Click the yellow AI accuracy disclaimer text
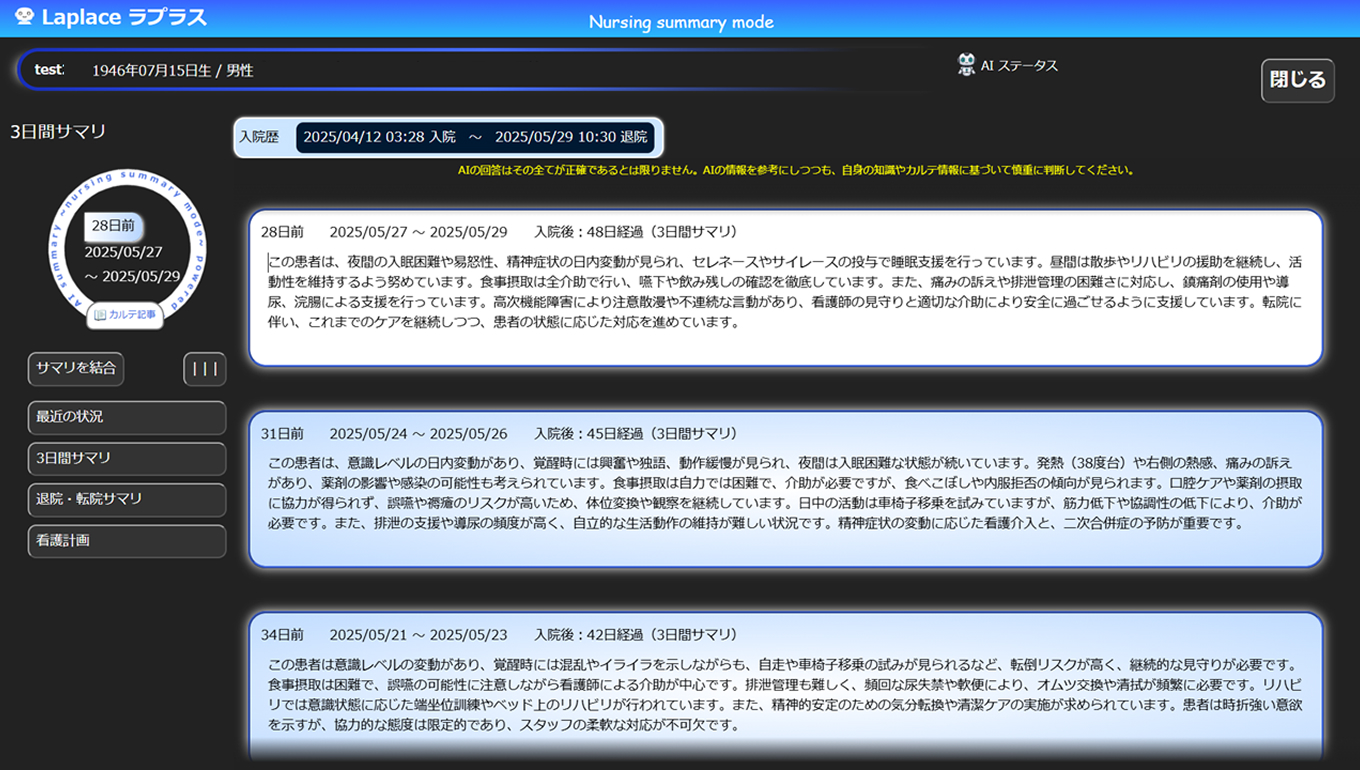1360x770 pixels. click(795, 170)
